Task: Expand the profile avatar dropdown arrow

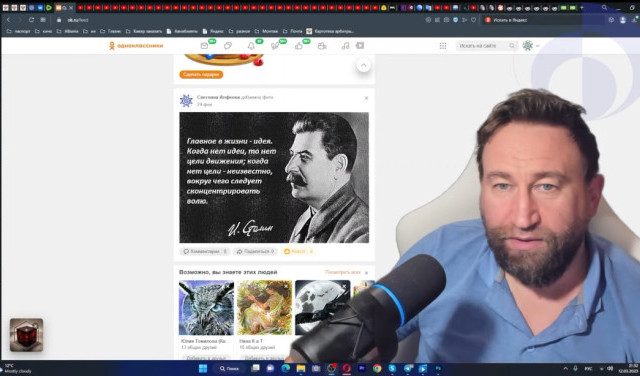Action: (x=537, y=46)
